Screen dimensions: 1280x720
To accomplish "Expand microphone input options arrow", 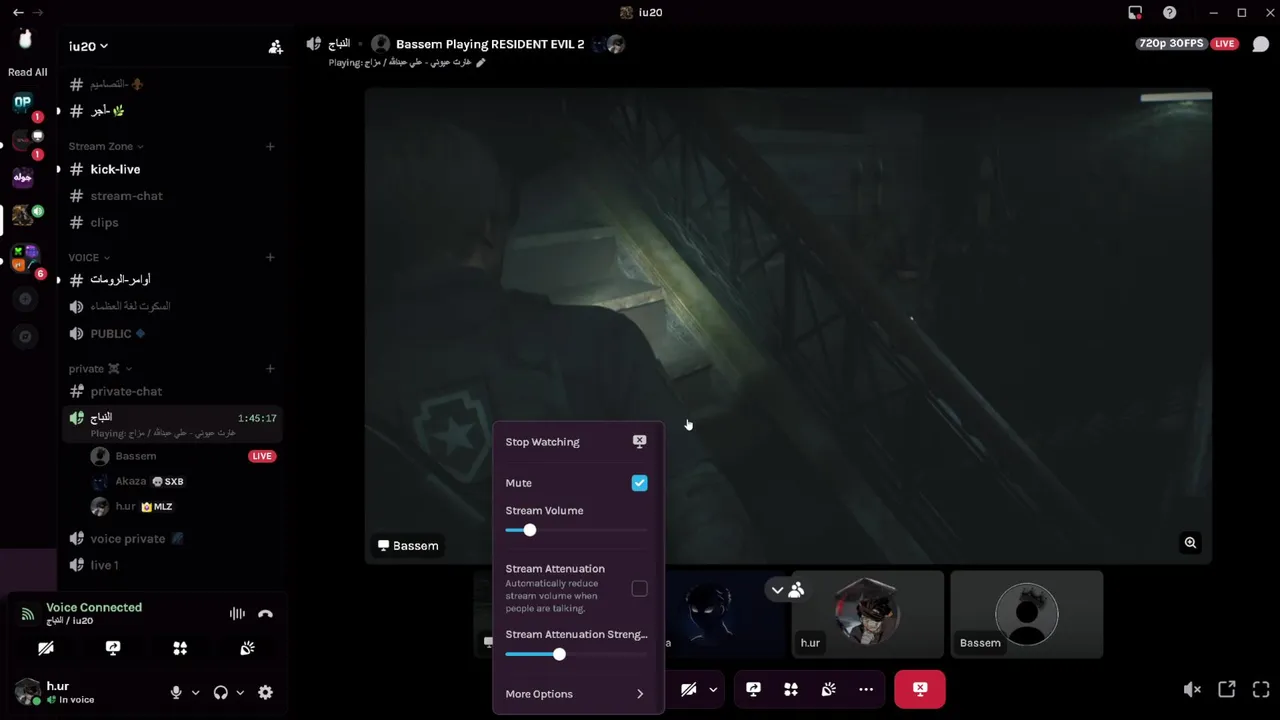I will click(195, 692).
